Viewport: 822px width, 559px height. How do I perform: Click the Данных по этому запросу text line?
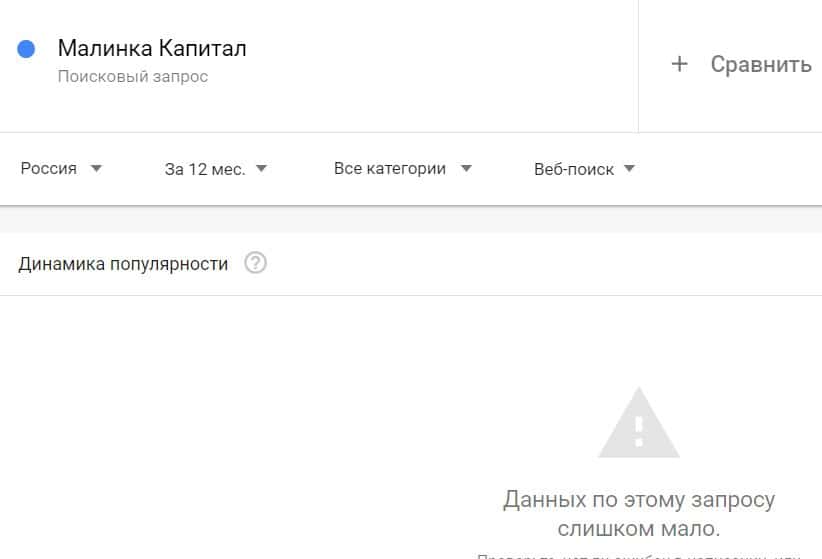638,499
